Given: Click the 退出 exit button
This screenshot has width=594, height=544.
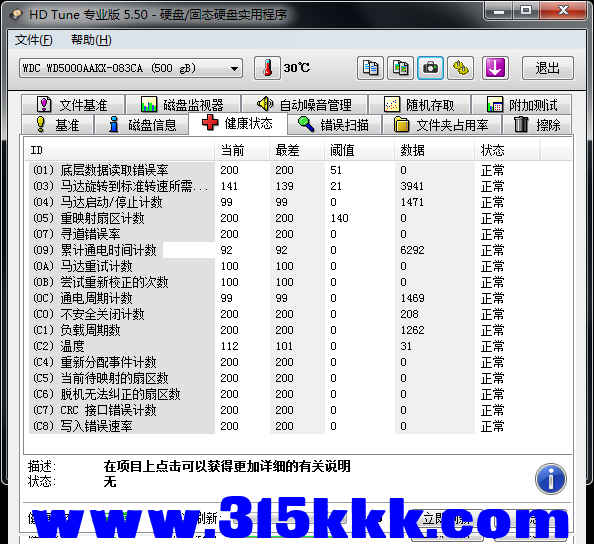Looking at the screenshot, I should coord(548,68).
